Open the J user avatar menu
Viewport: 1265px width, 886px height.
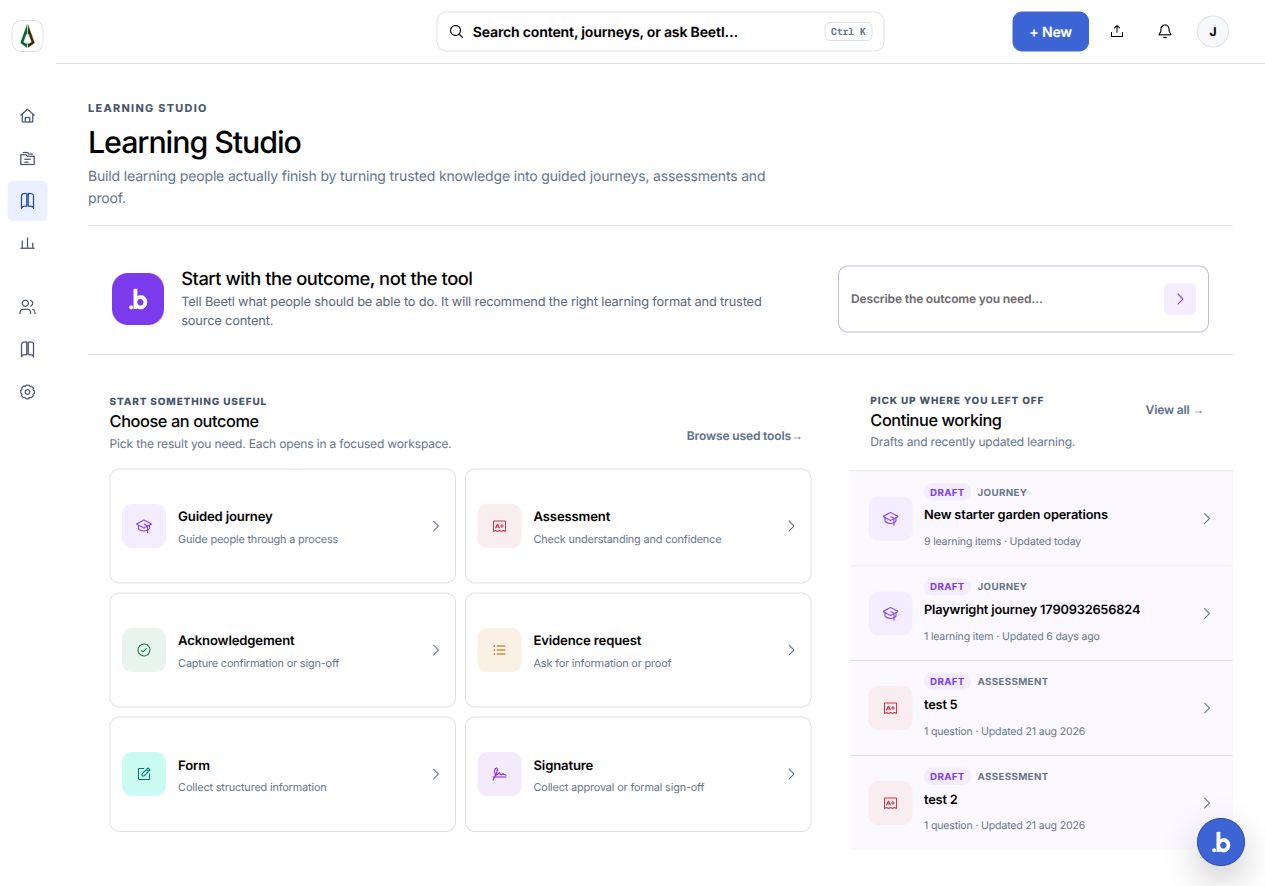click(1213, 32)
